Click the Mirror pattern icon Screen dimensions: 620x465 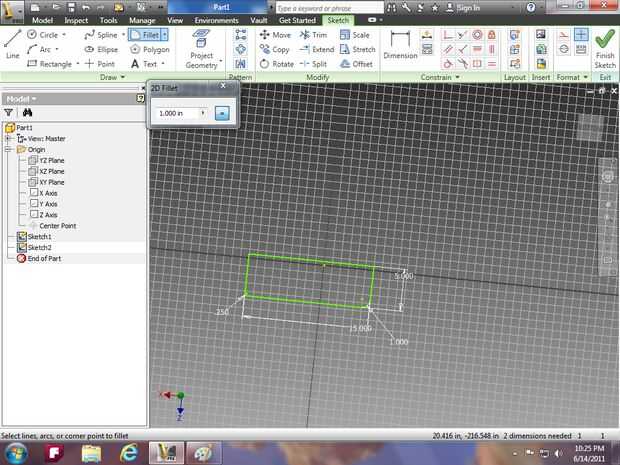(240, 64)
